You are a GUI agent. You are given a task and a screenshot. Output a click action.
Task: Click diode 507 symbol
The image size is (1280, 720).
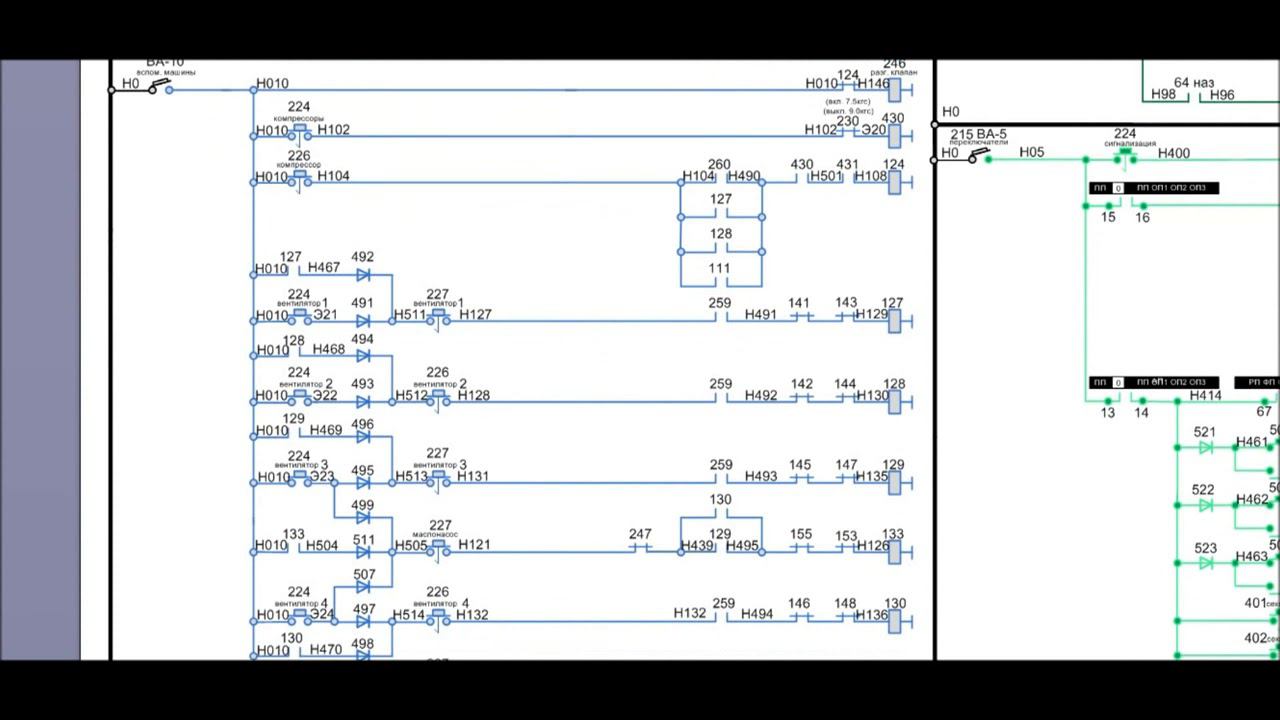point(363,587)
